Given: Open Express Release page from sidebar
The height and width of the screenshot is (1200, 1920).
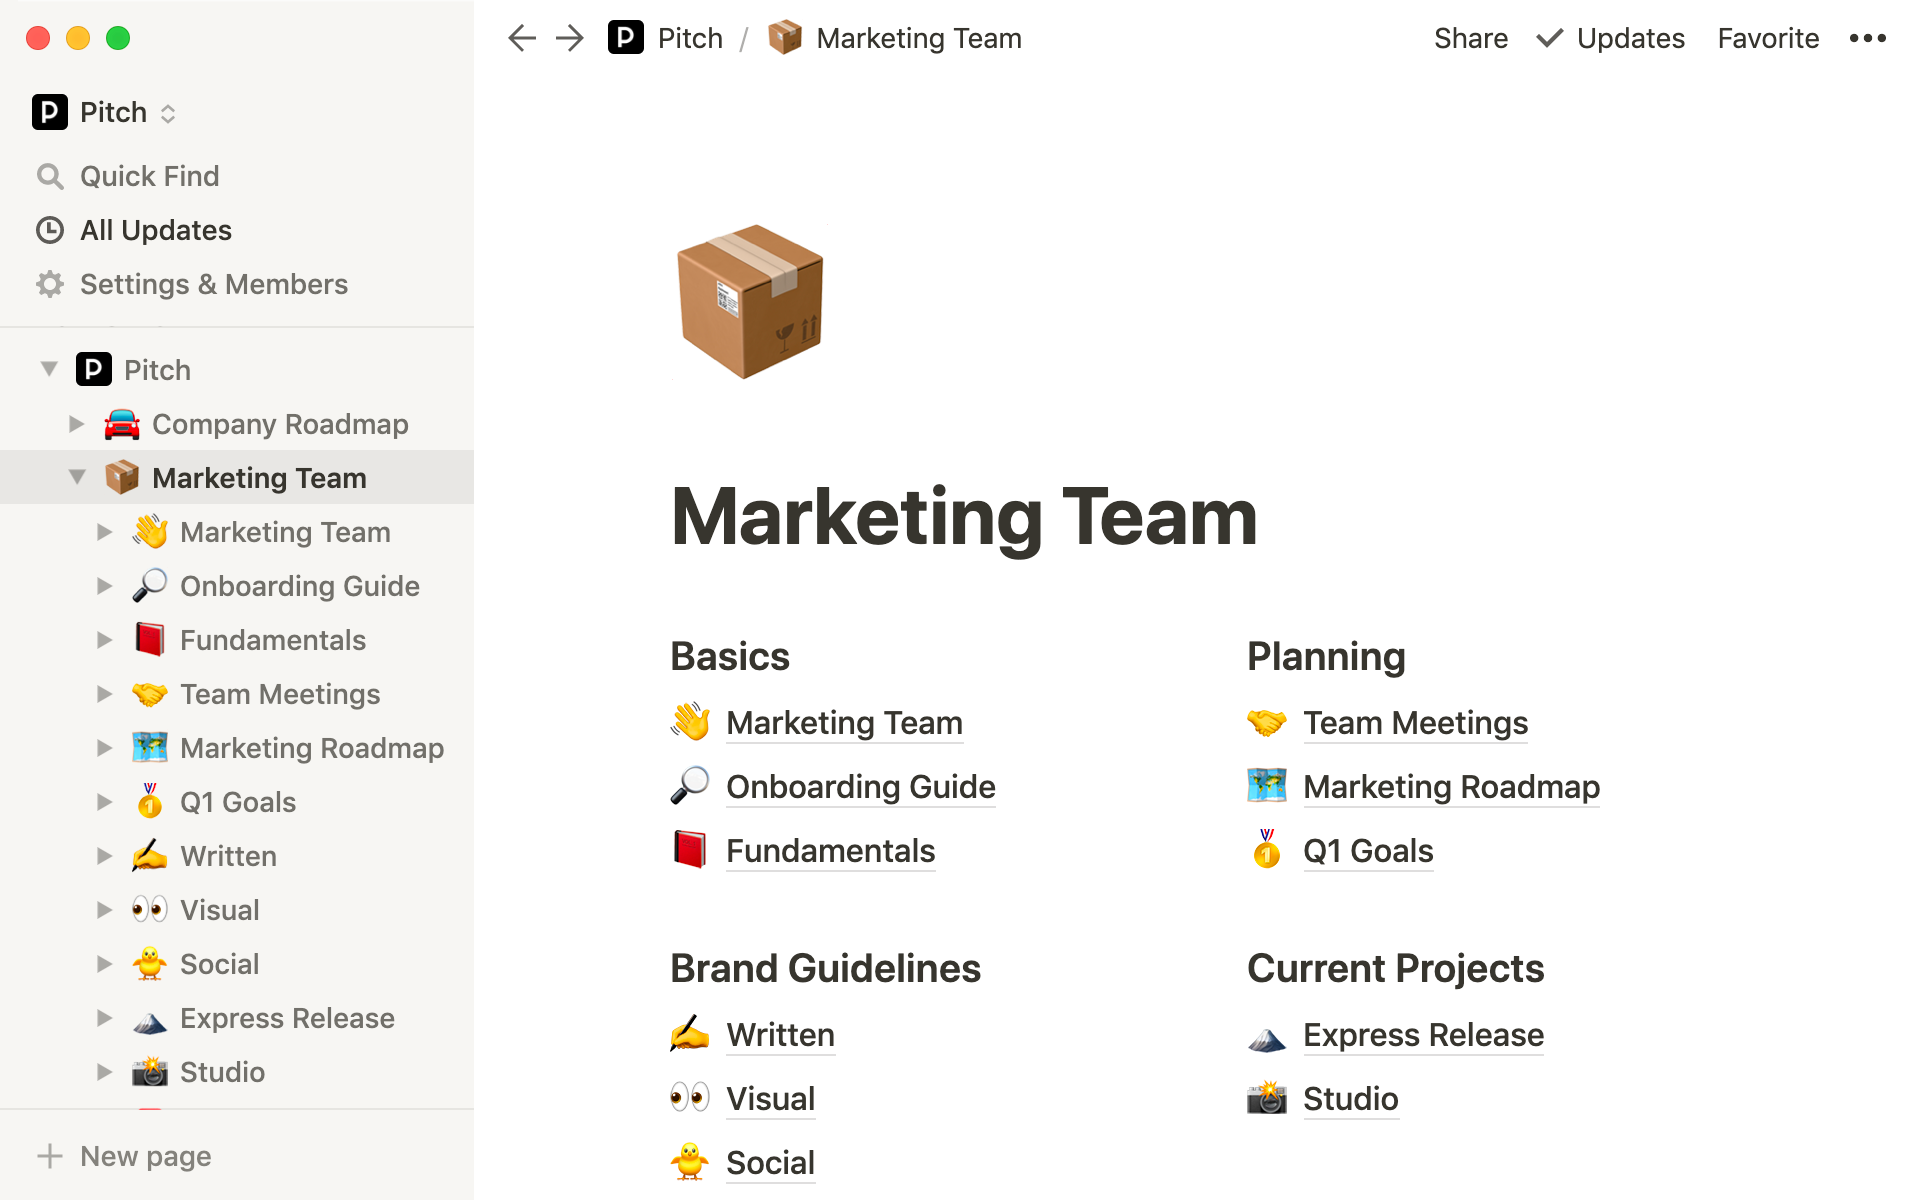Looking at the screenshot, I should click(287, 1018).
